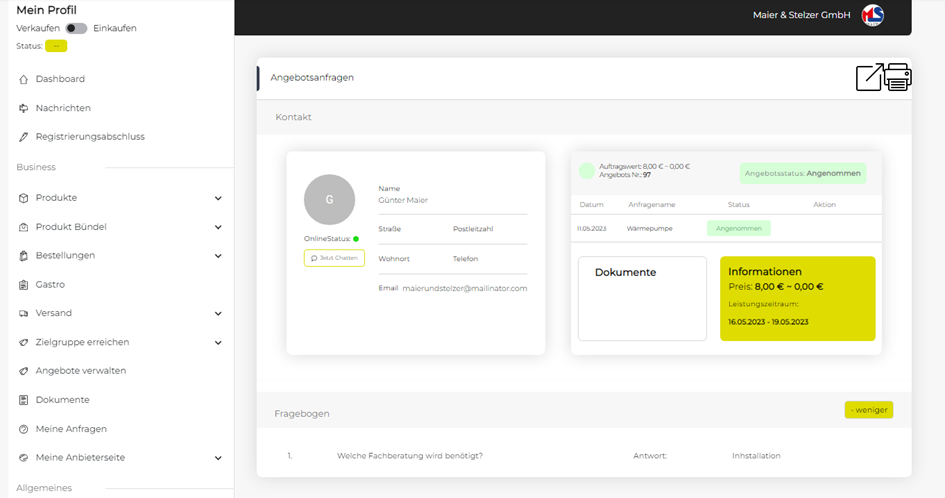Screen dimensions: 945x498
Task: Click the Produkte box icon
Action: click(x=24, y=198)
